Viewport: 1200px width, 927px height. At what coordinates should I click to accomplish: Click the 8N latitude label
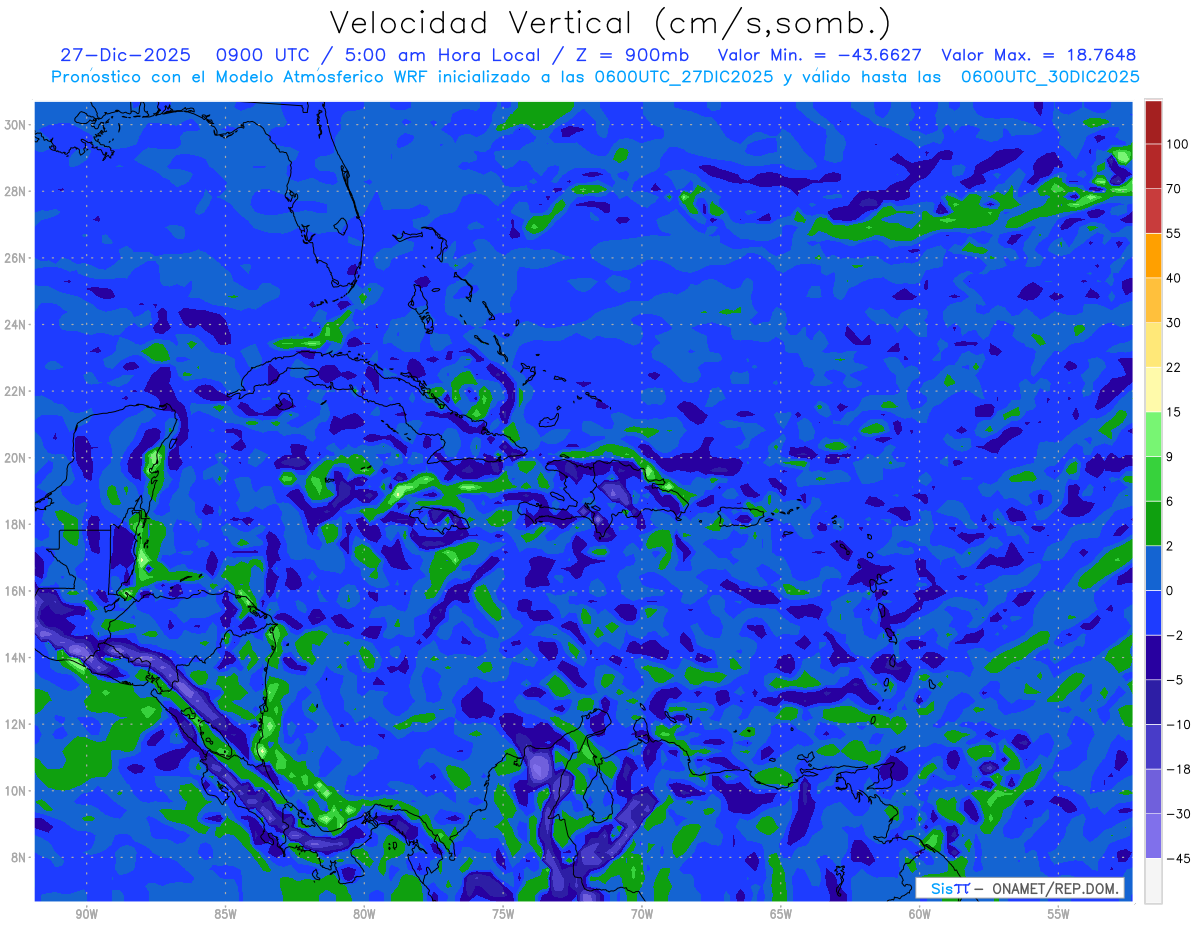(x=16, y=857)
